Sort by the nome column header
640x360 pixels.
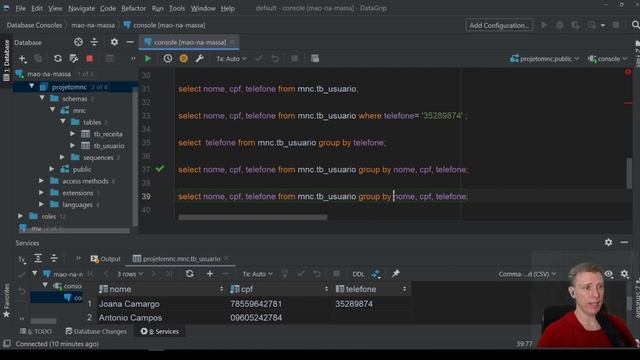pos(161,289)
